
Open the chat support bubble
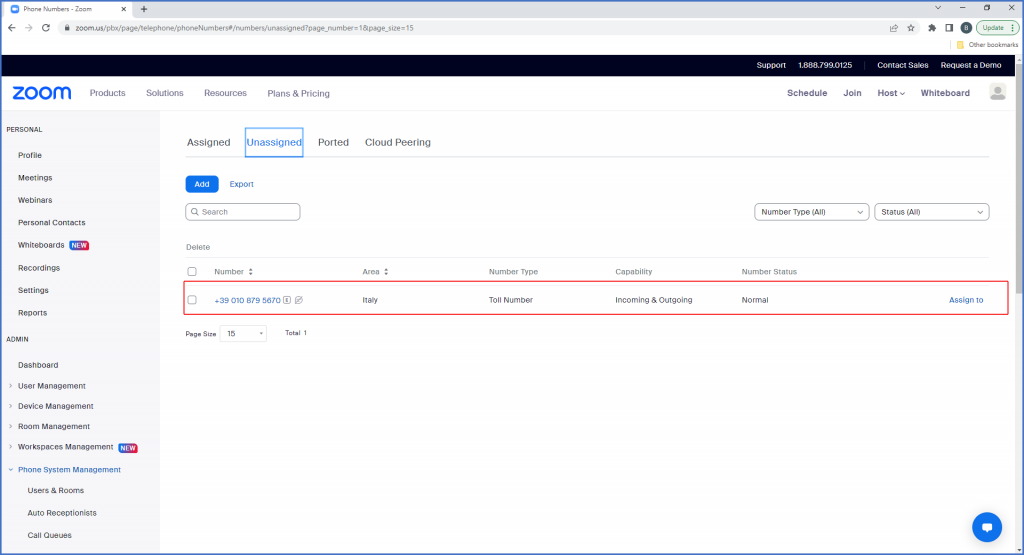pyautogui.click(x=986, y=526)
